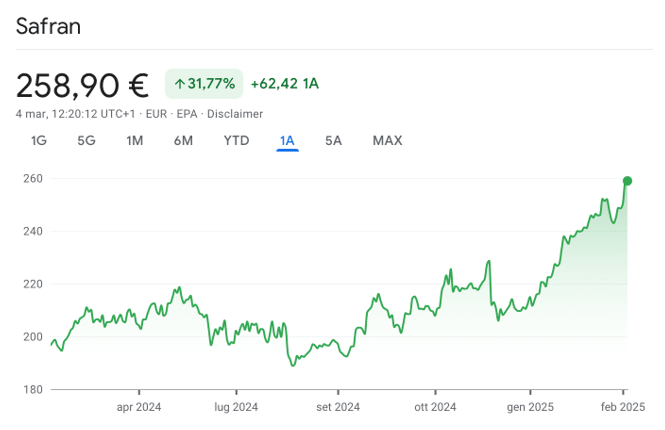This screenshot has height=430, width=665.
Task: Click the 'gen 2025' axis label
Action: tap(530, 407)
